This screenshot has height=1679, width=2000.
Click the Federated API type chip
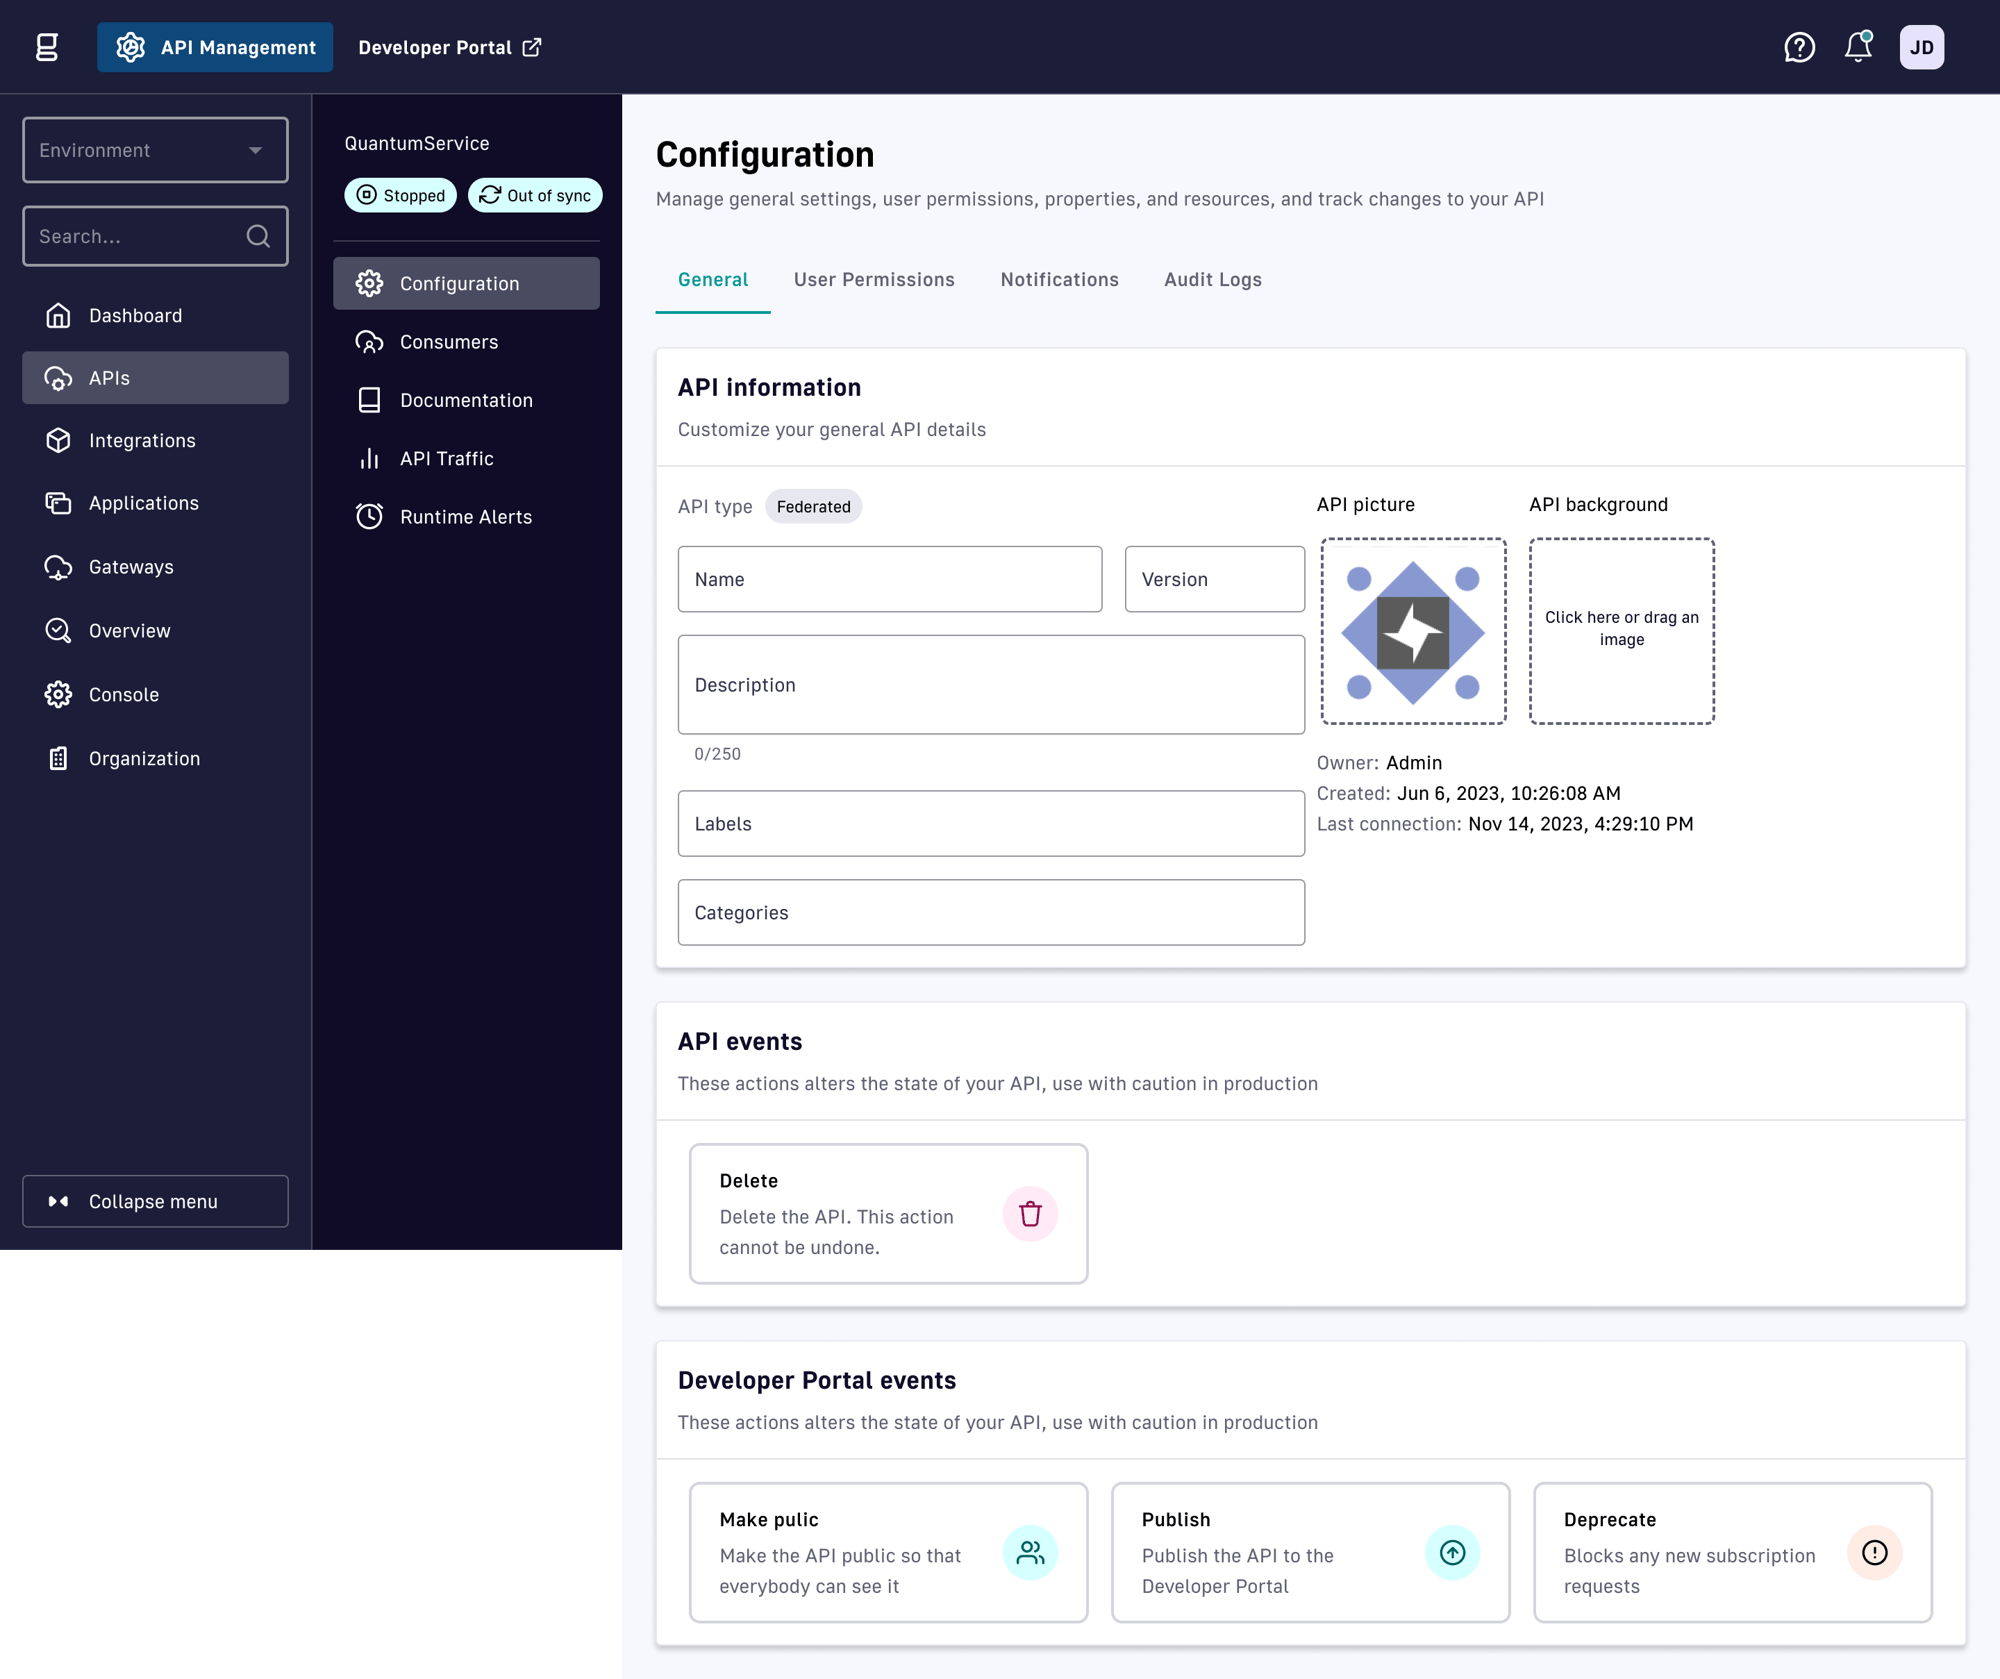(x=813, y=506)
